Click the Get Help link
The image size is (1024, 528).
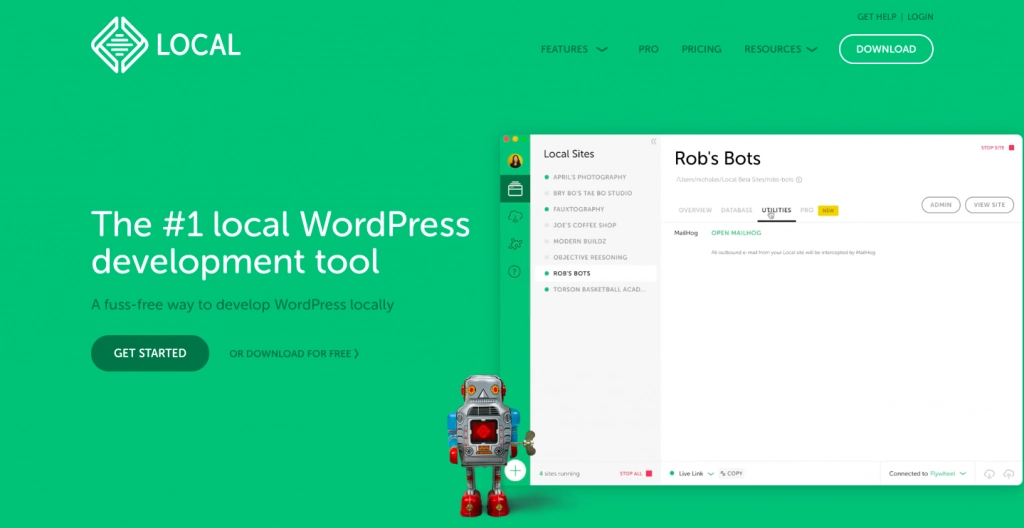coord(876,17)
